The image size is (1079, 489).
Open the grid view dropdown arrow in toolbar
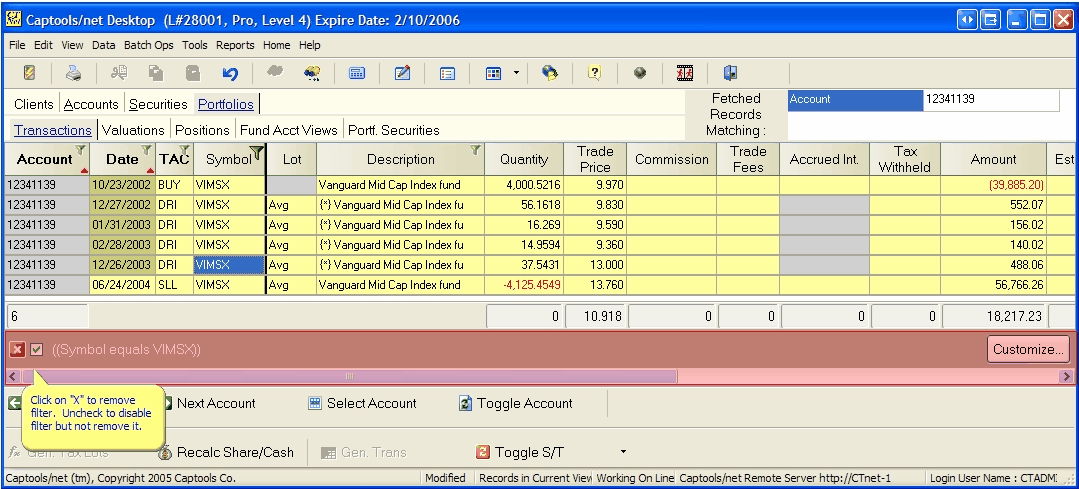(516, 73)
